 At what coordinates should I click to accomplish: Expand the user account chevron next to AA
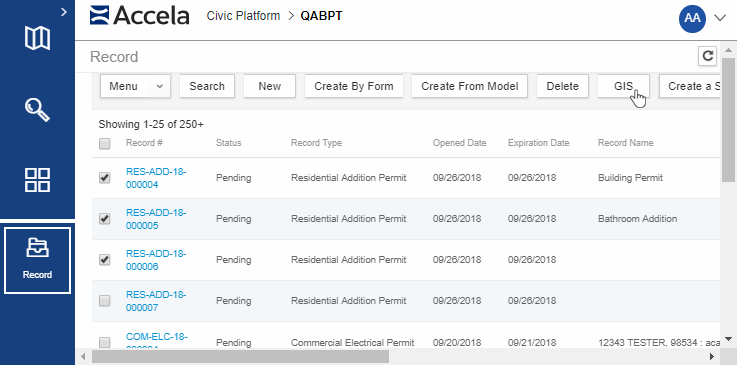[720, 18]
